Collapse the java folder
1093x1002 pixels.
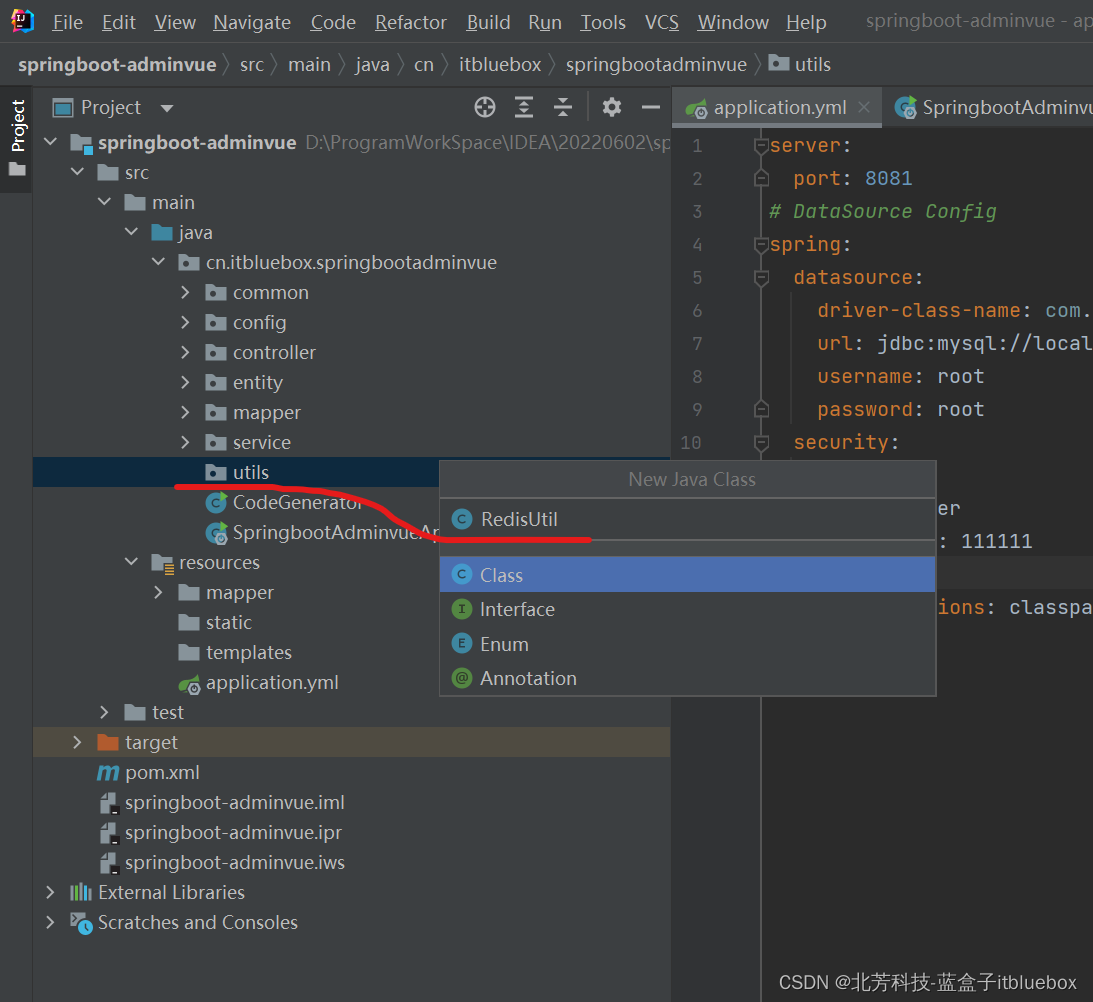pyautogui.click(x=132, y=232)
